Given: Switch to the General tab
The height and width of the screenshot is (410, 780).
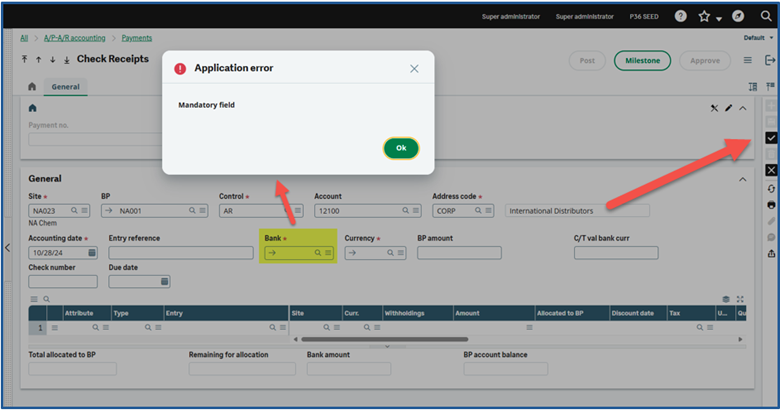Looking at the screenshot, I should (66, 87).
